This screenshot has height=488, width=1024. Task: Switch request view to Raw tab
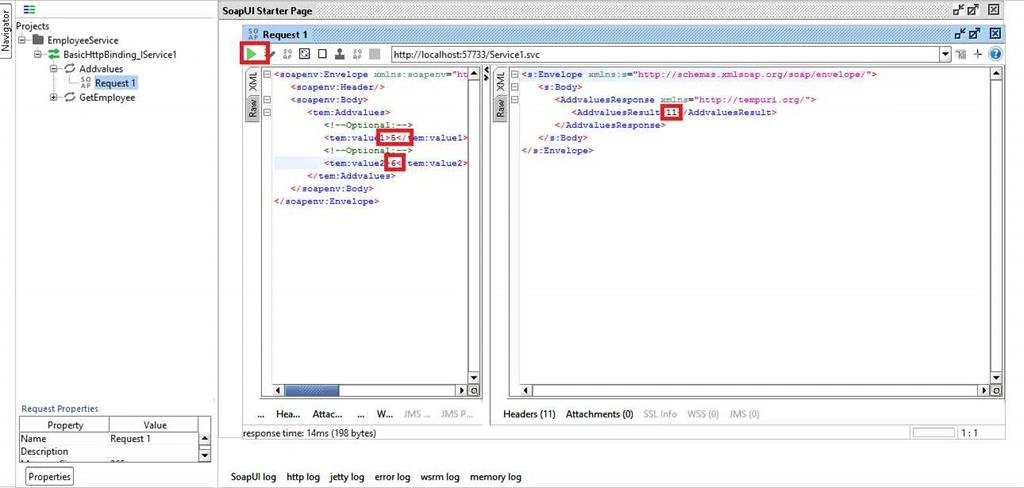(x=253, y=108)
